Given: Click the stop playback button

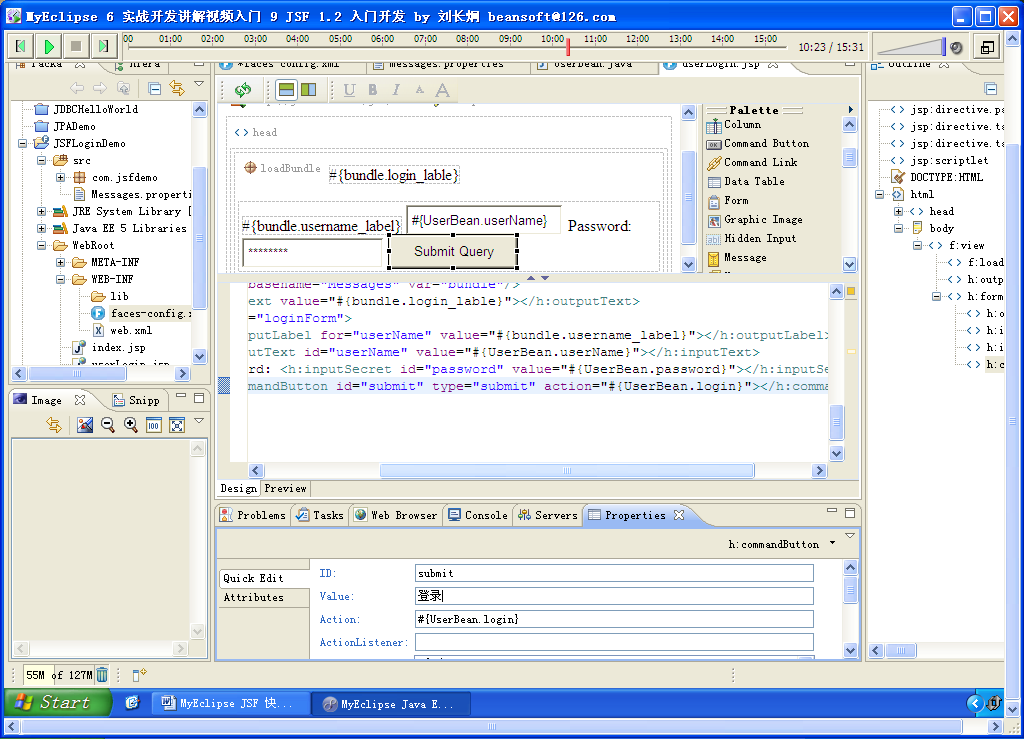Looking at the screenshot, I should coord(76,46).
